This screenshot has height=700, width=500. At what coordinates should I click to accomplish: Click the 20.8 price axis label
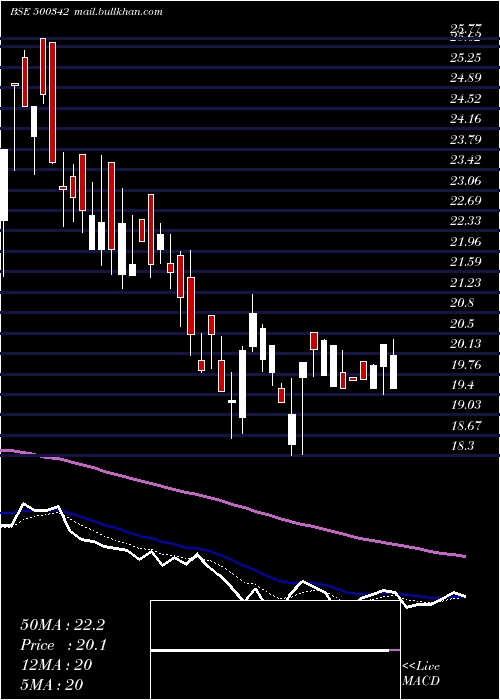click(x=462, y=303)
